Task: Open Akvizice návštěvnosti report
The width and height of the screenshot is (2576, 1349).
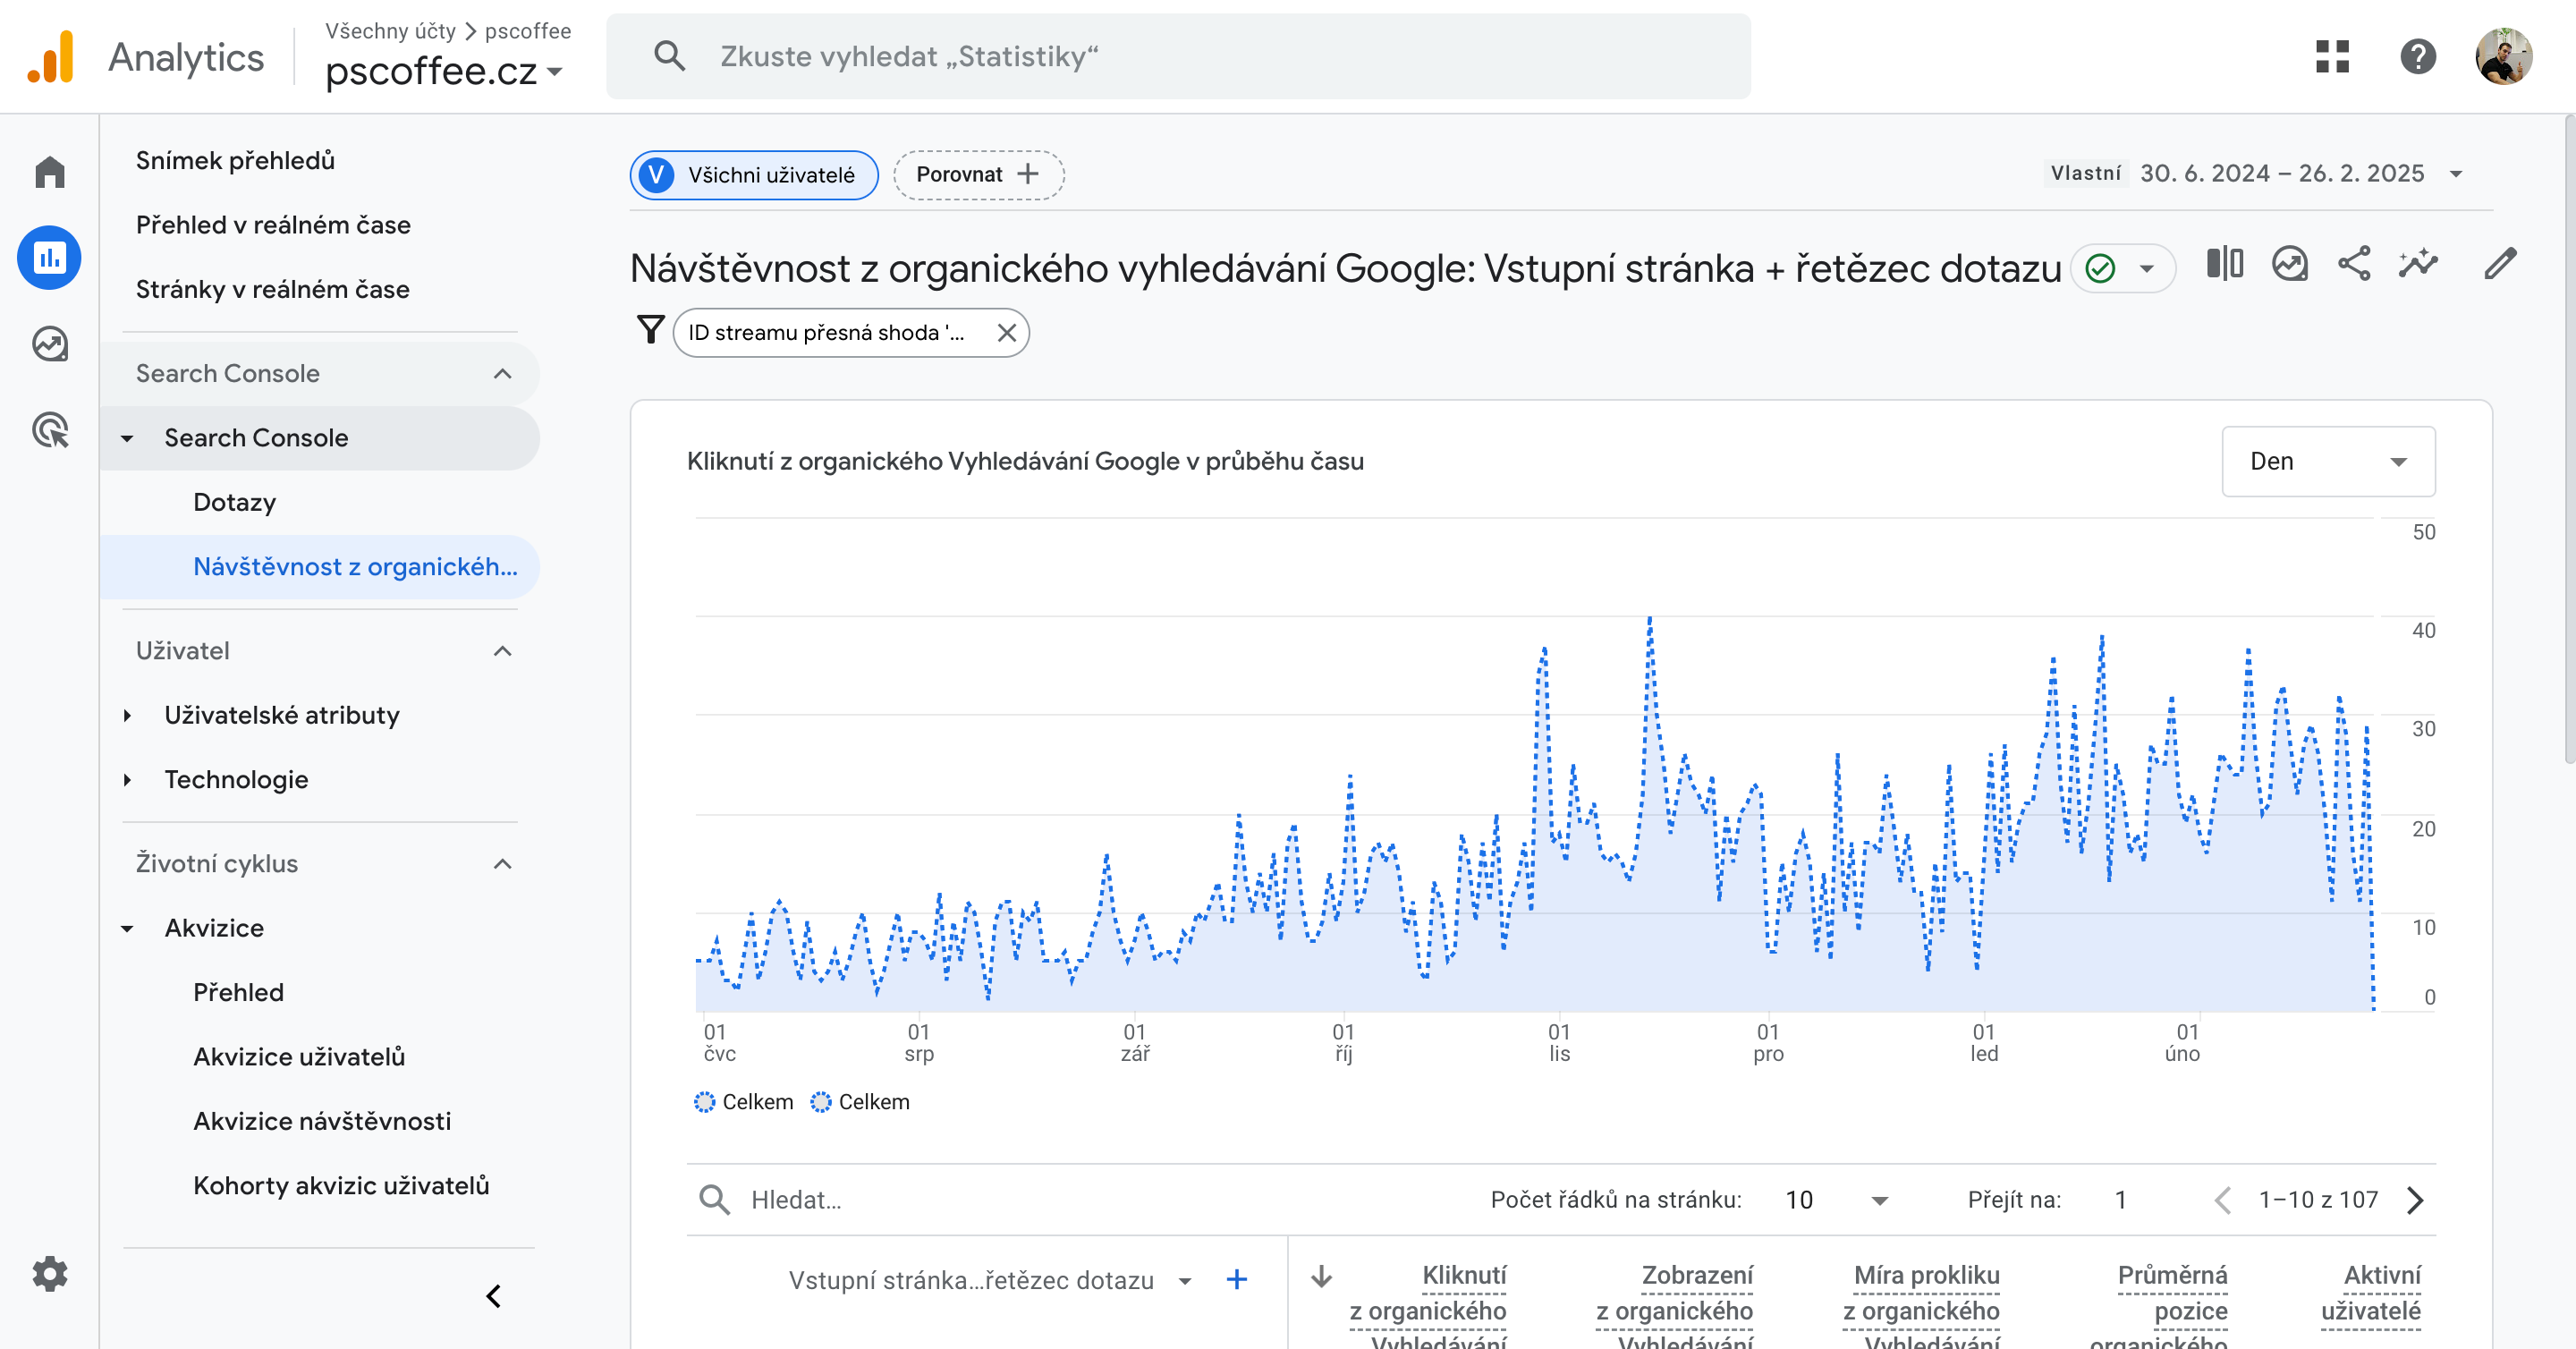Action: pyautogui.click(x=322, y=1121)
